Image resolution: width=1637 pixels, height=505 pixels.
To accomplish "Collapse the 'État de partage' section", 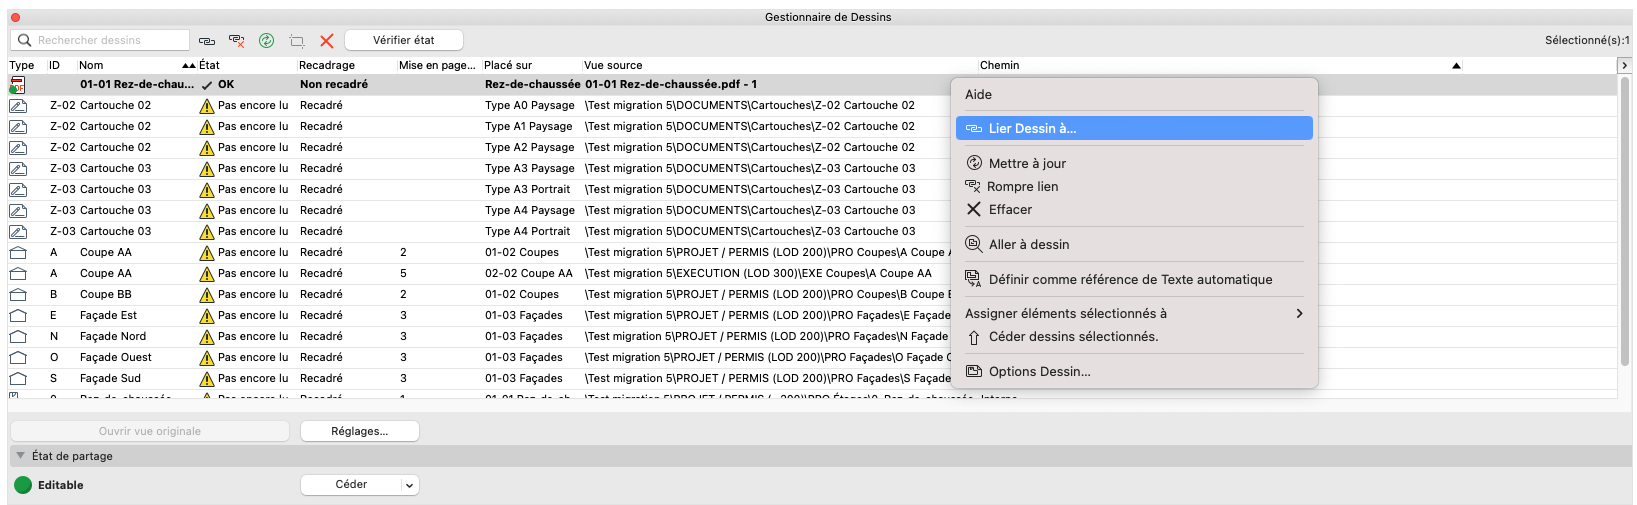I will [20, 456].
